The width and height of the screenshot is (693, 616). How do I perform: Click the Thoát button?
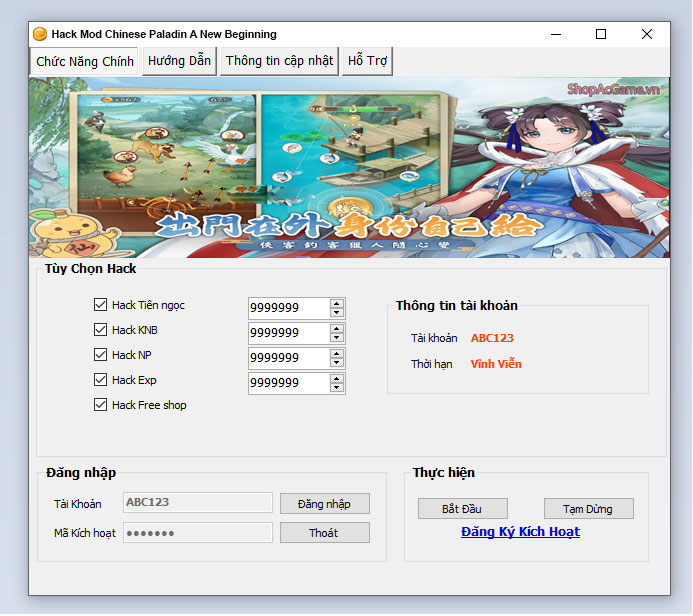click(325, 533)
